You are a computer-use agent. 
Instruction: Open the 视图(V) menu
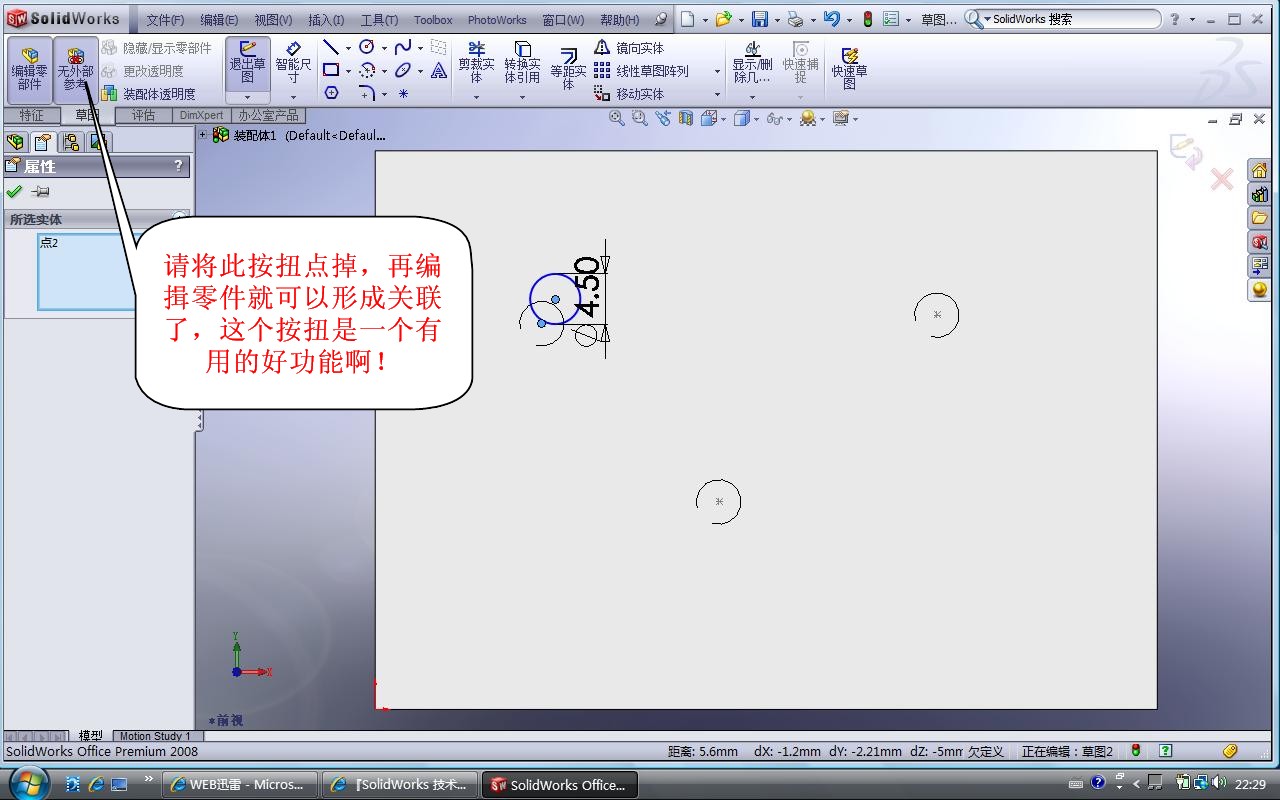[273, 20]
